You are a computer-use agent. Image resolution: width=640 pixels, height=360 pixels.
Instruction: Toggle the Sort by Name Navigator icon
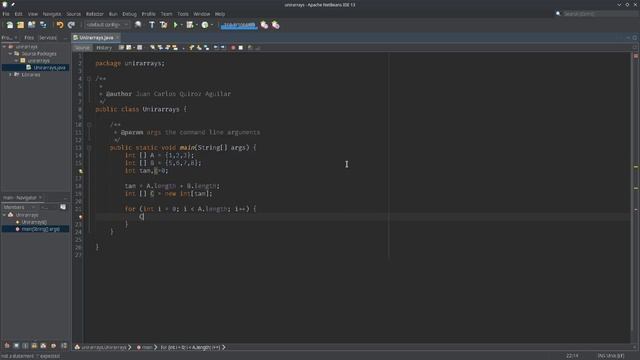pos(53,346)
